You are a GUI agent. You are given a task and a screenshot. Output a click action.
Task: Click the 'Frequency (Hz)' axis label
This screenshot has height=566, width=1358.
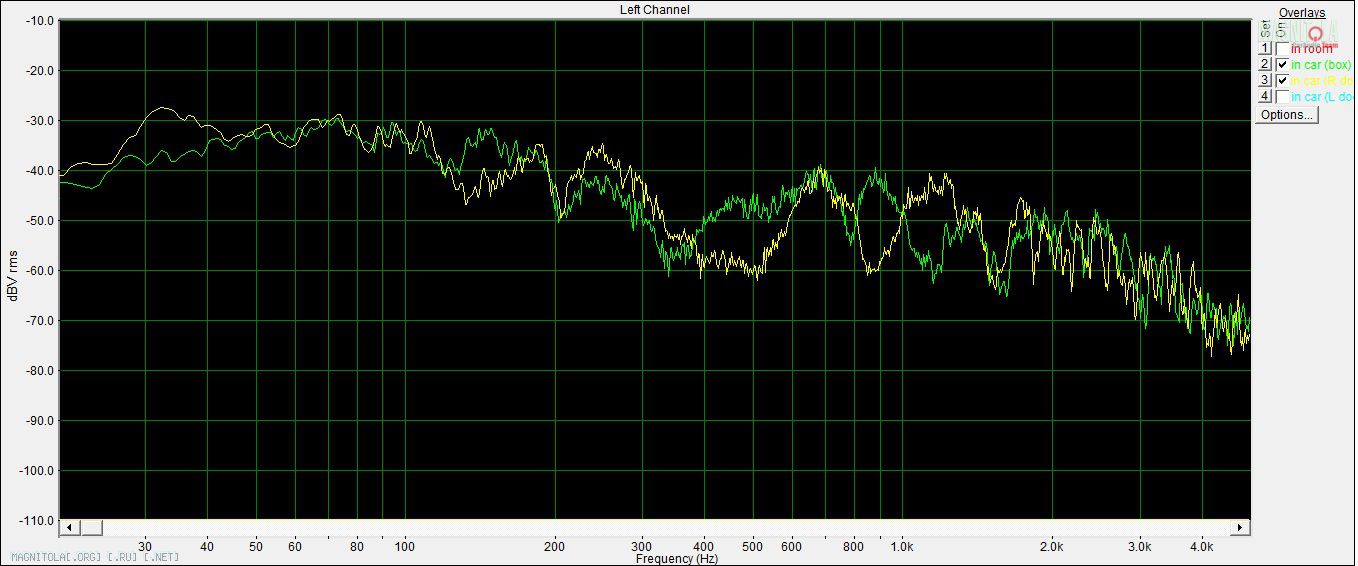tap(677, 558)
